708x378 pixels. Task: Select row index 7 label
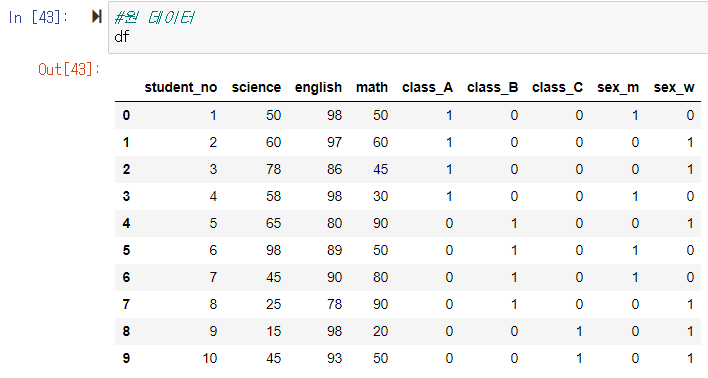(126, 304)
